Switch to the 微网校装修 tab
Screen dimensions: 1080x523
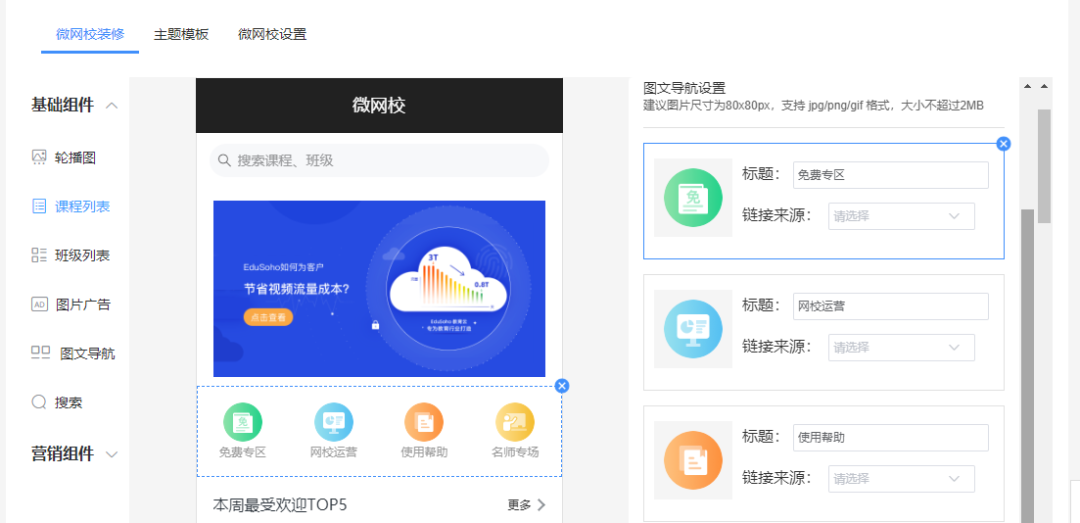[90, 34]
